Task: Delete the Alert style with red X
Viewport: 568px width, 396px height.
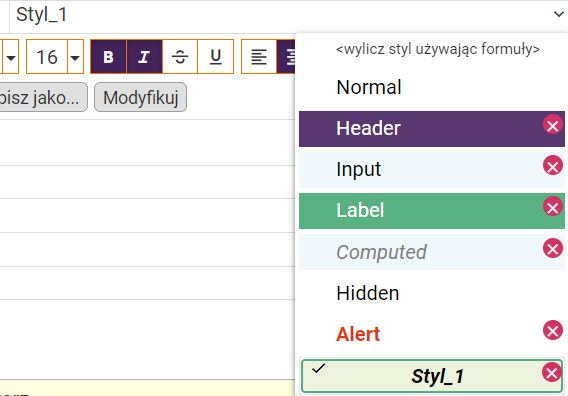Action: pos(552,330)
